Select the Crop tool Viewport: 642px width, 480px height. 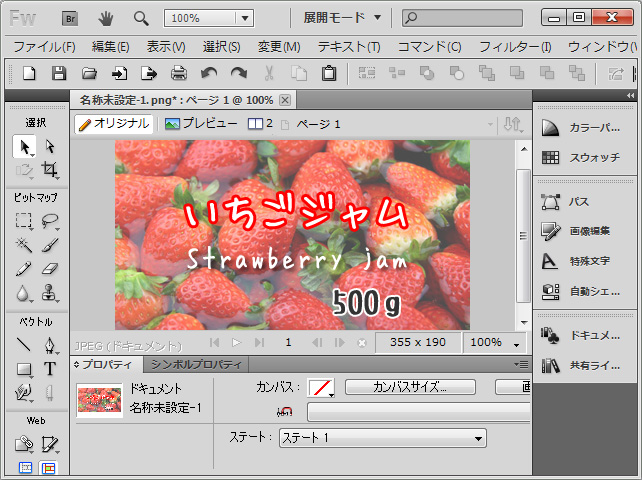(x=50, y=169)
